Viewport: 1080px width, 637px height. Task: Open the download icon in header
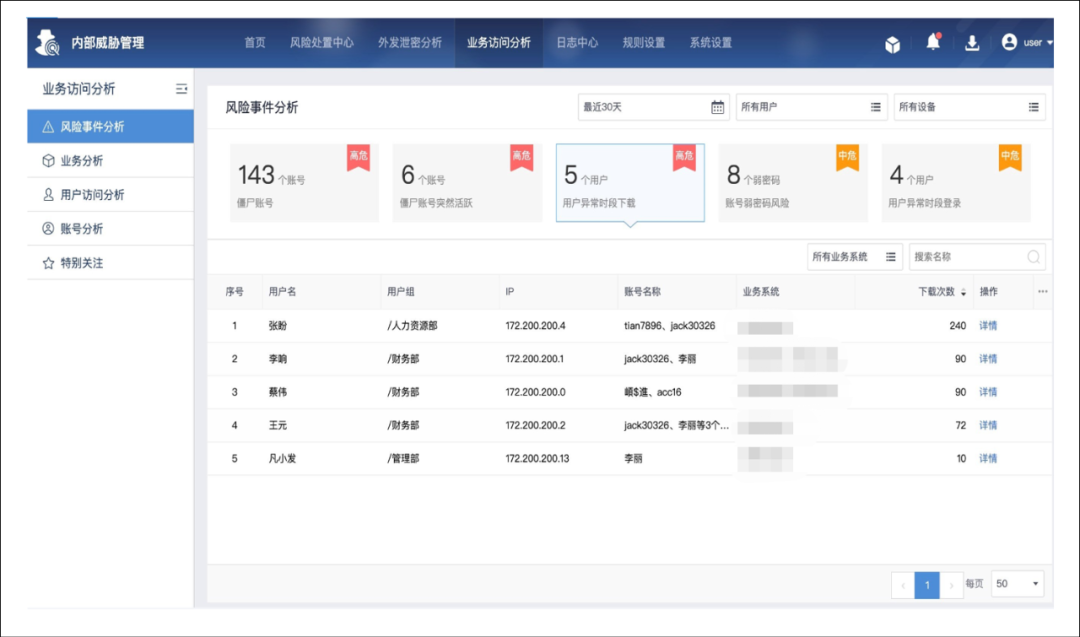[971, 43]
